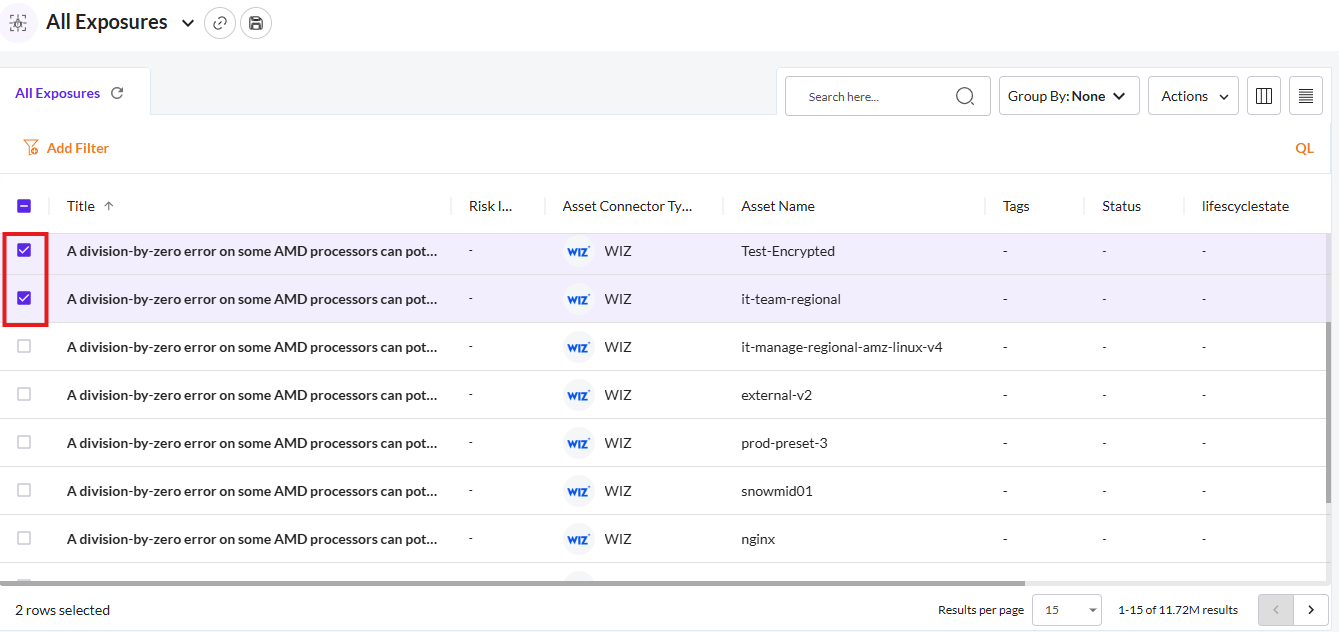Toggle the select-all header checkbox

tap(24, 206)
